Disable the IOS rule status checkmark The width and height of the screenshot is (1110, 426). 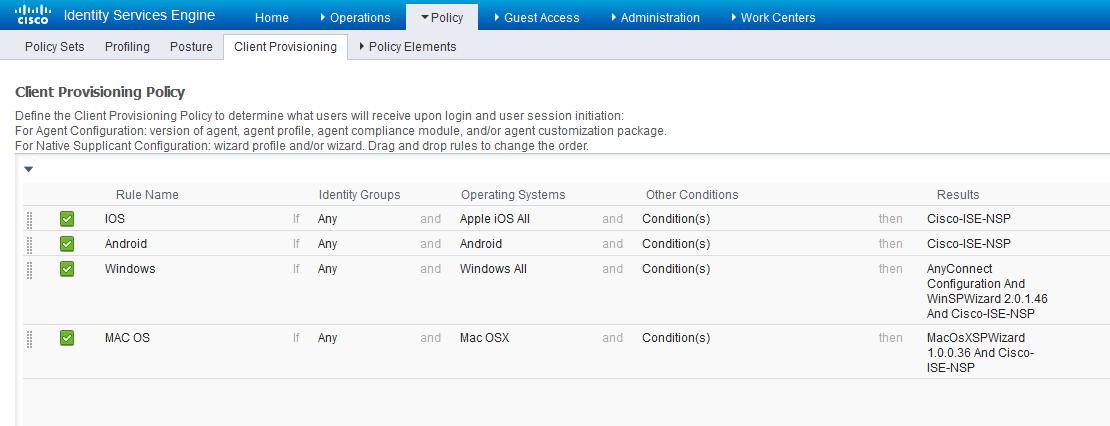(x=67, y=219)
